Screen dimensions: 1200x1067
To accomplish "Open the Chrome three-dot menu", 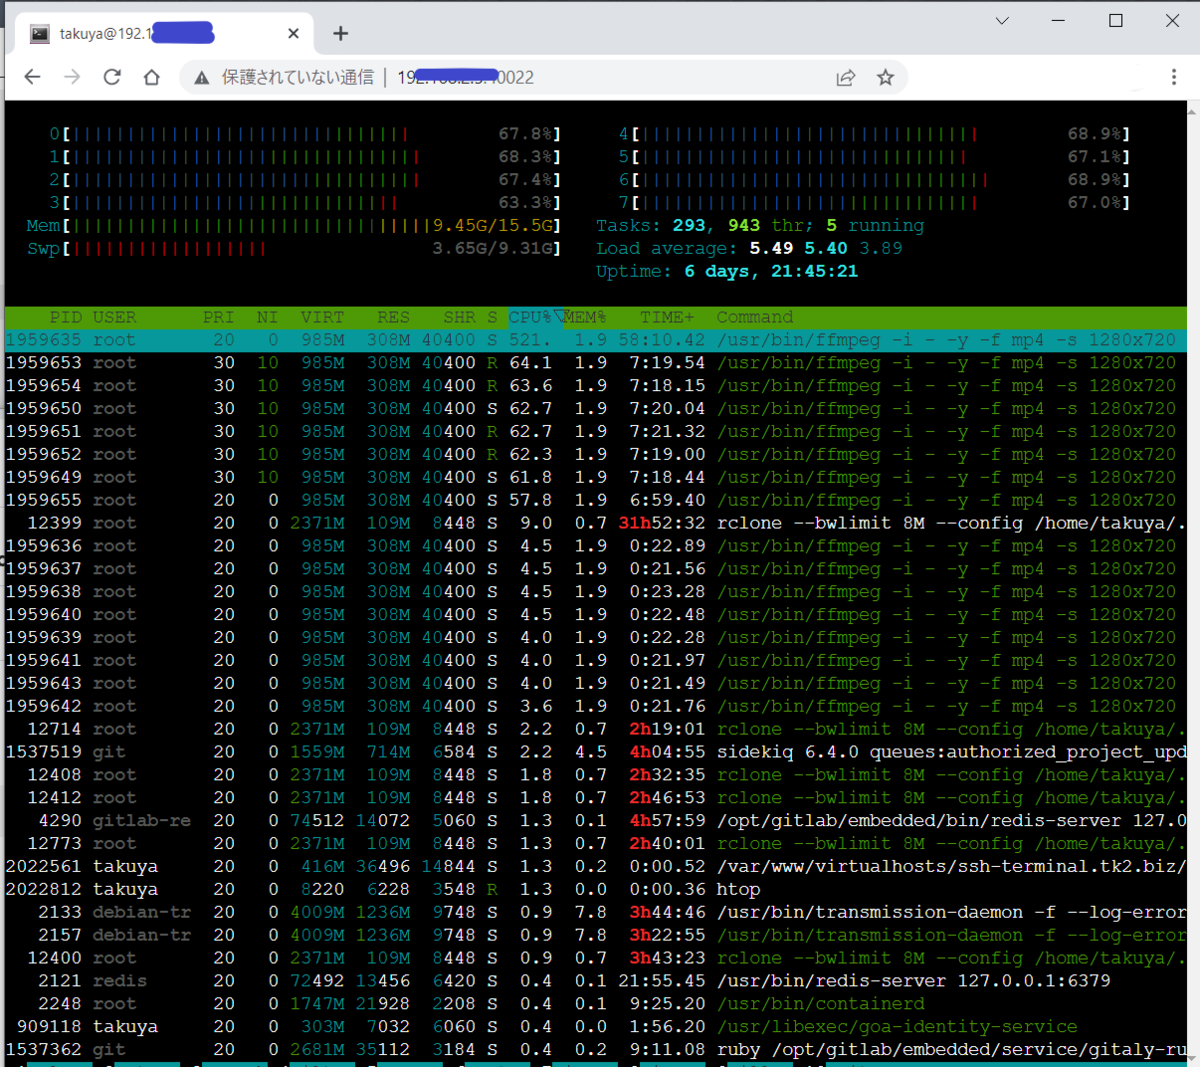I will [x=1174, y=77].
